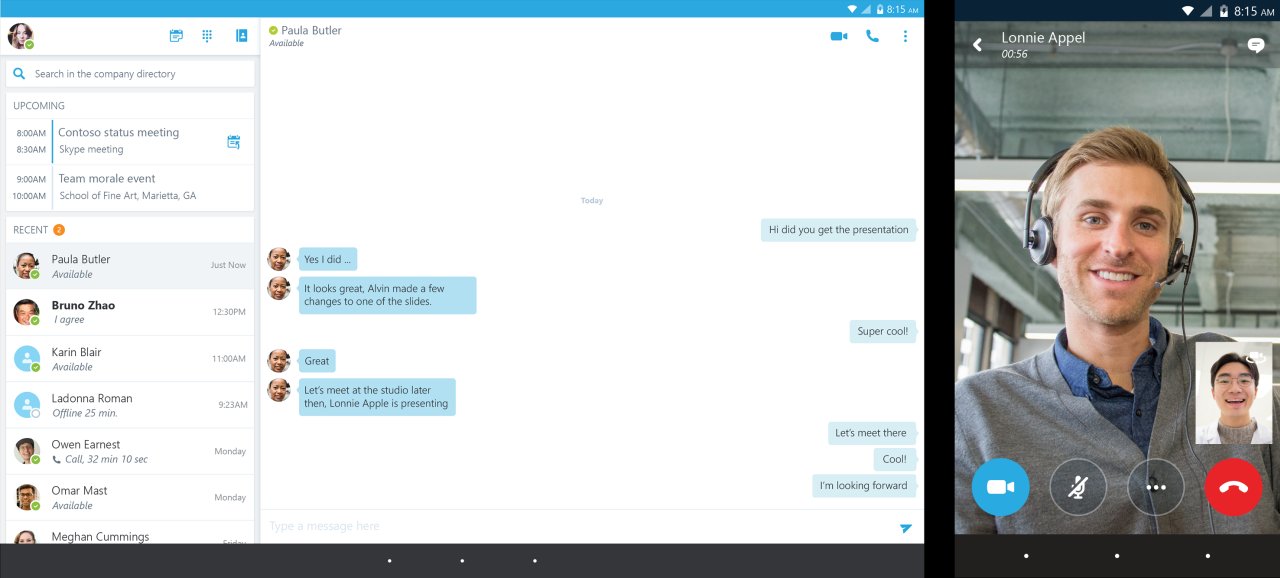Viewport: 1280px width, 578px height.
Task: Open the dial pad
Action: tap(207, 35)
